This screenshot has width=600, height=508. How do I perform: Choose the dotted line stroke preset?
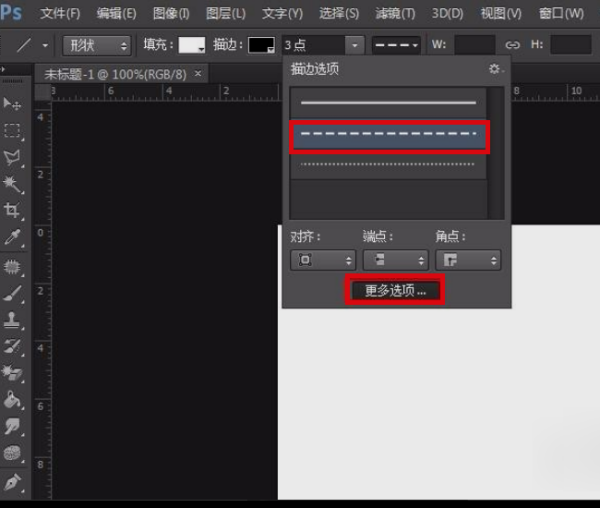click(388, 165)
